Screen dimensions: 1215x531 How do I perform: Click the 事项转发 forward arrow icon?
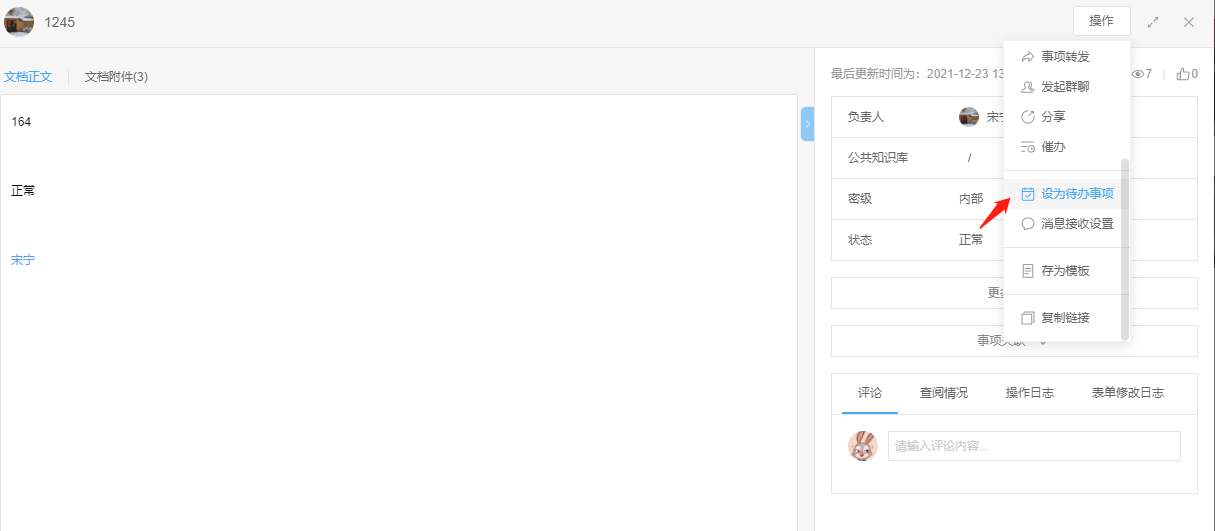tap(1027, 57)
